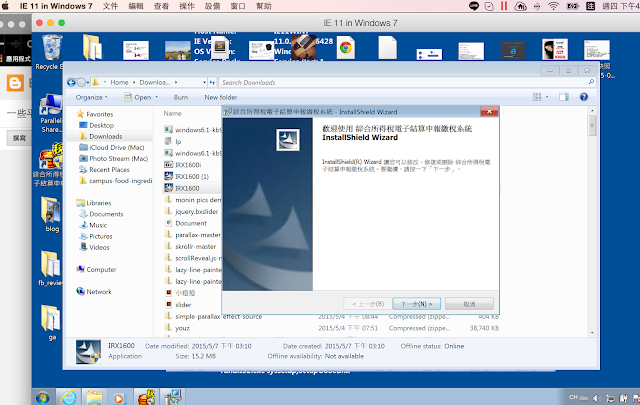The width and height of the screenshot is (640, 405).
Task: Open the Recycle Bin on the Windows desktop
Action: (x=52, y=51)
